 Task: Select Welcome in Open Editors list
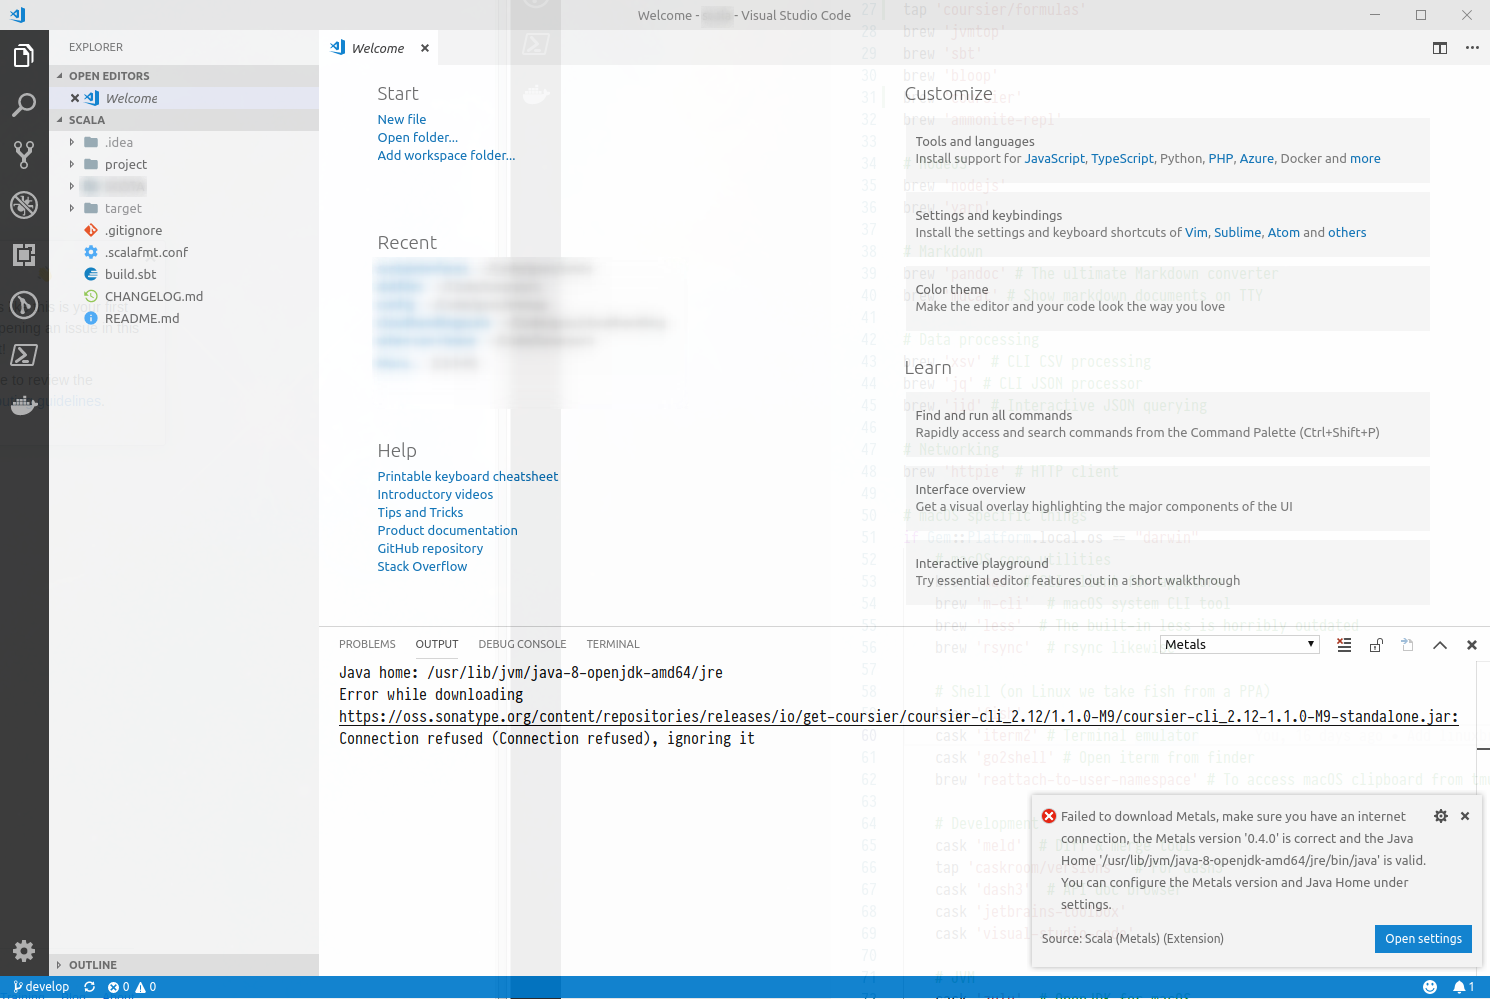pos(184,98)
